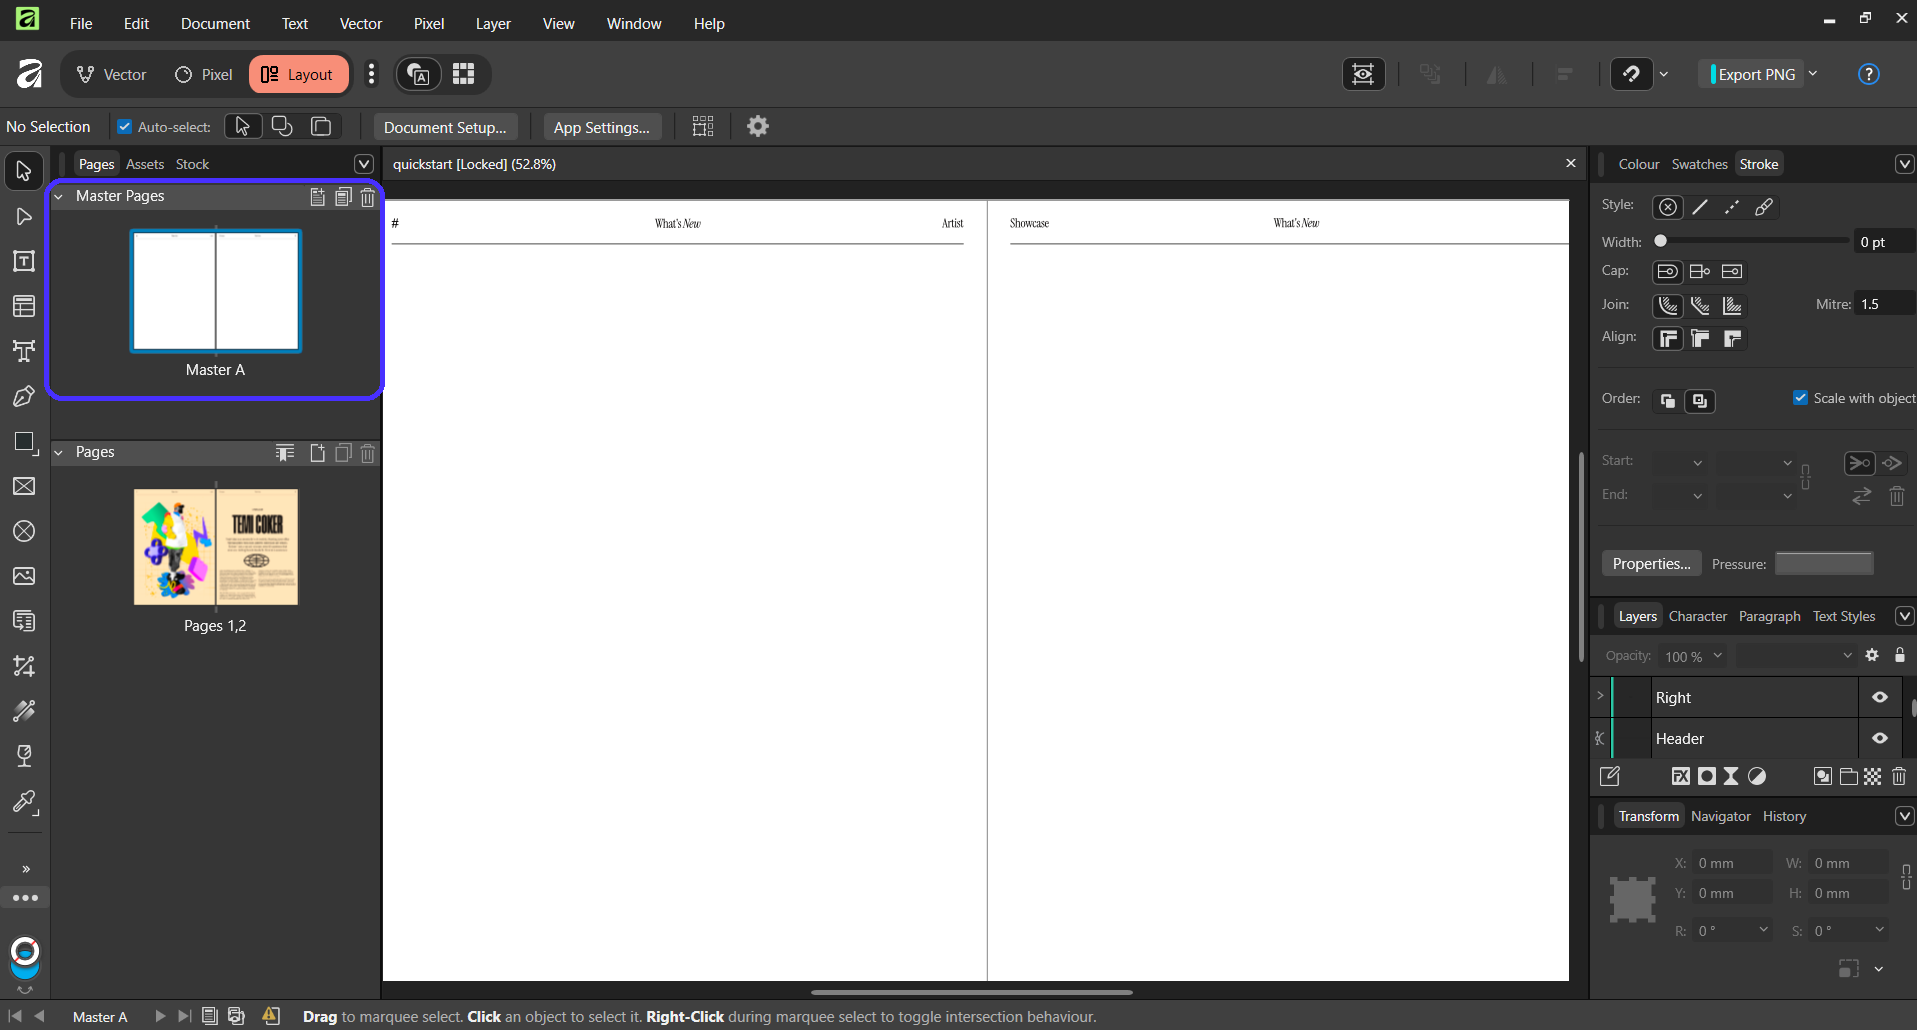
Task: Click the Pressure profile swatch
Action: pyautogui.click(x=1824, y=563)
